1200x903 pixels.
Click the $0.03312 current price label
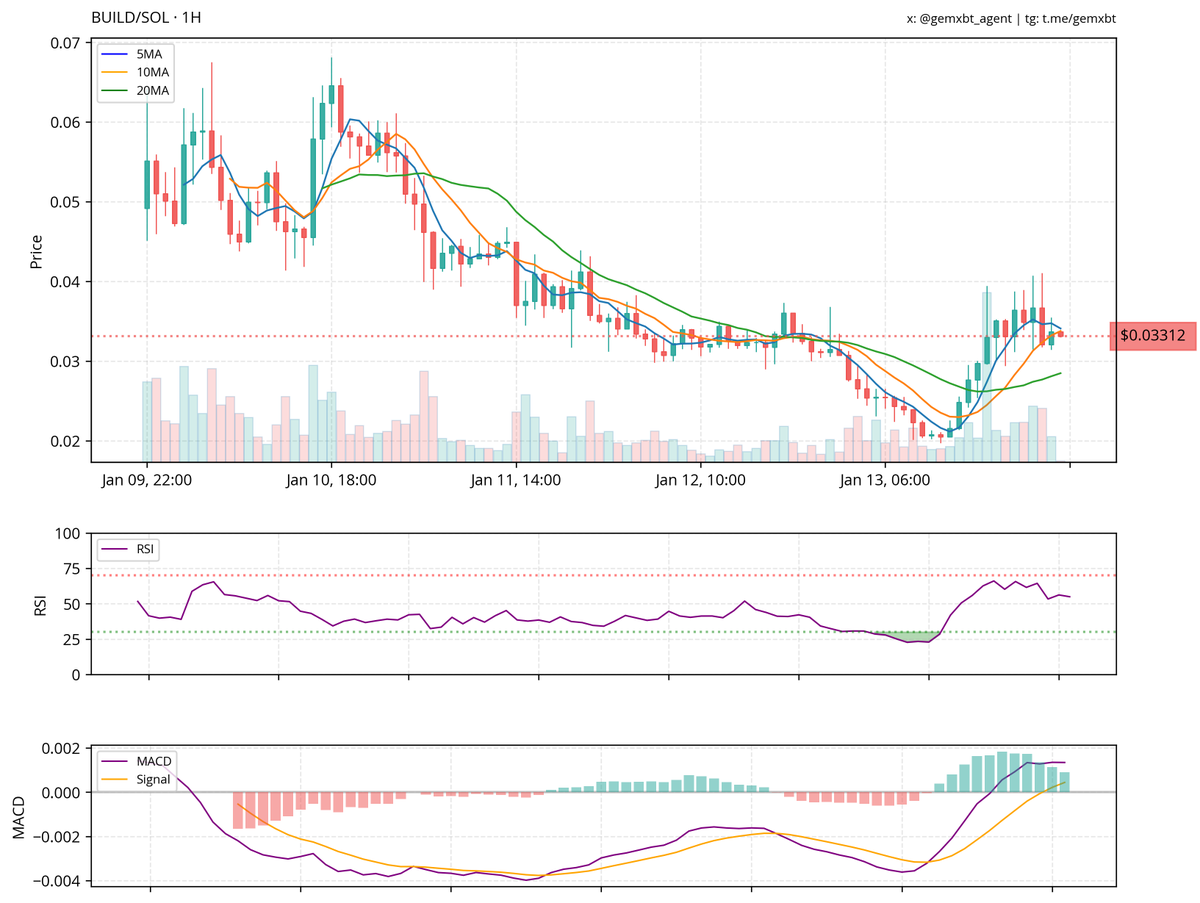(x=1153, y=336)
